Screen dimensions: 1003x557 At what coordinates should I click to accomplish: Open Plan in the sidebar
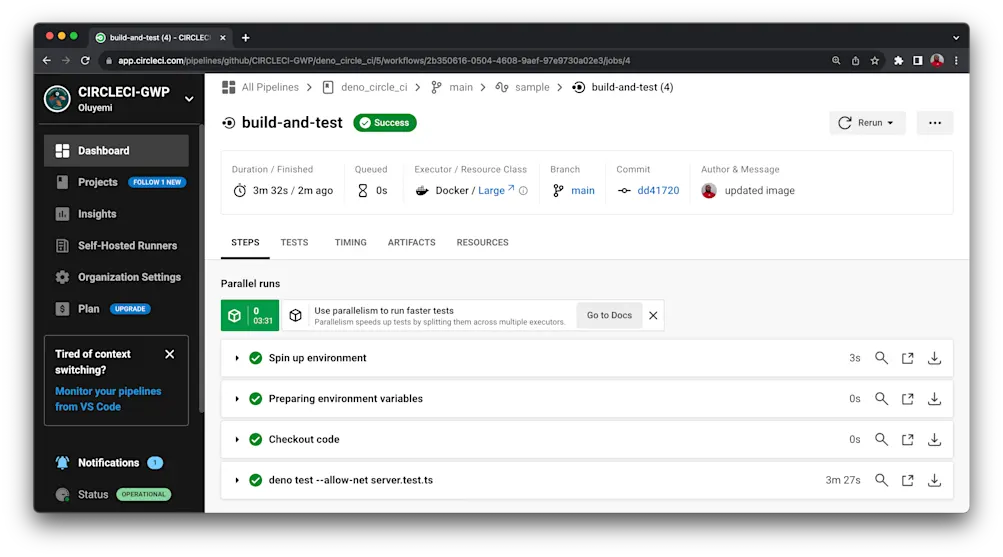click(x=88, y=309)
